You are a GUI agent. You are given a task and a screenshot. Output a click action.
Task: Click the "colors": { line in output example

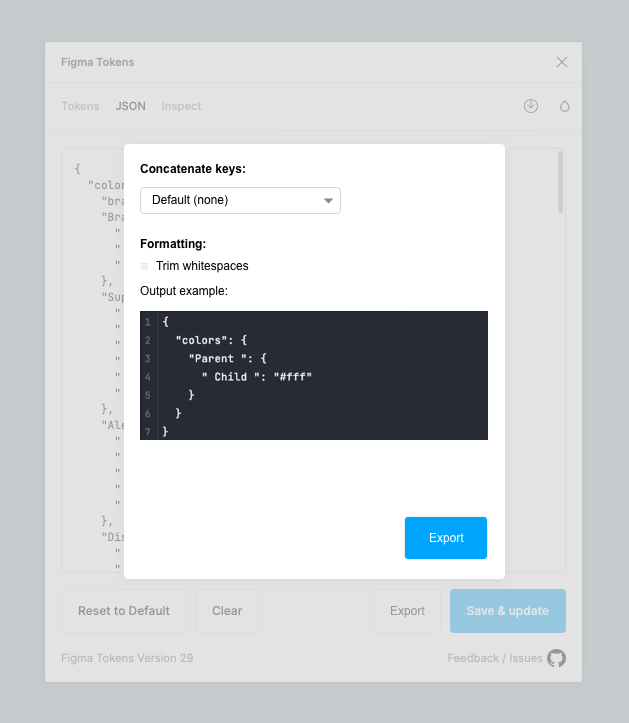(211, 340)
